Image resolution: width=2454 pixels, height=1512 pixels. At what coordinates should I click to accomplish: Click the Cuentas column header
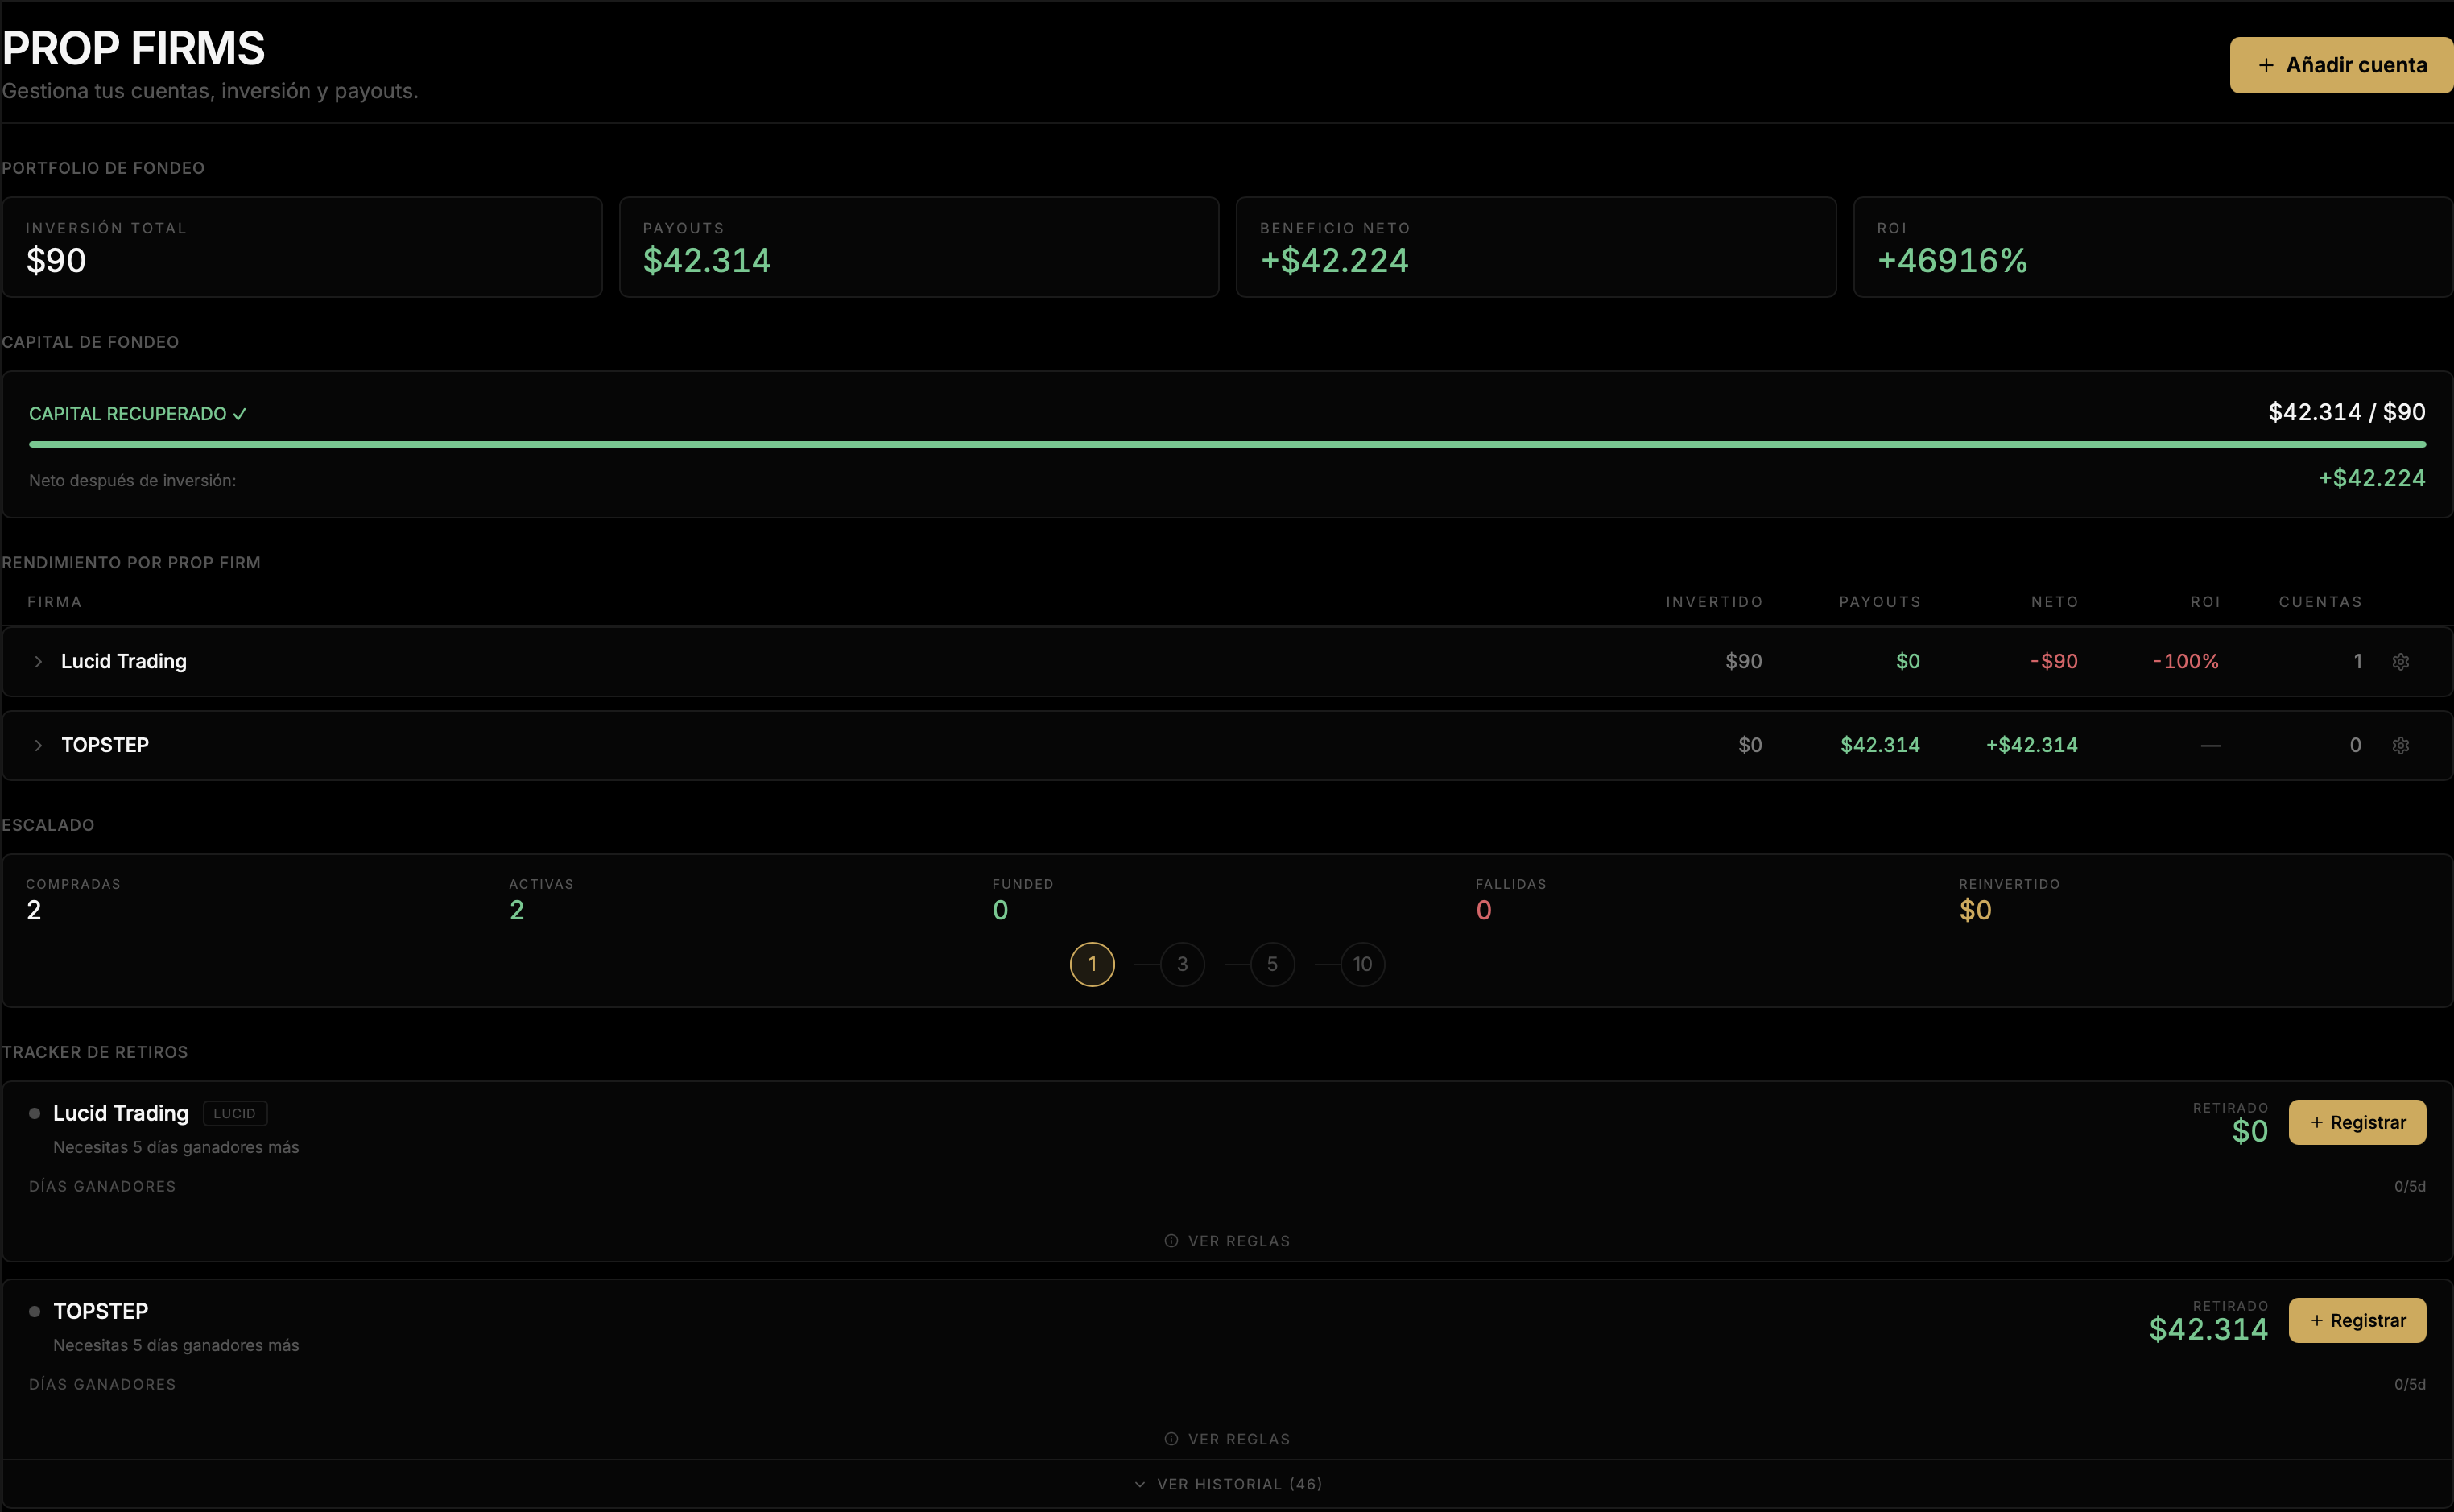(x=2320, y=602)
